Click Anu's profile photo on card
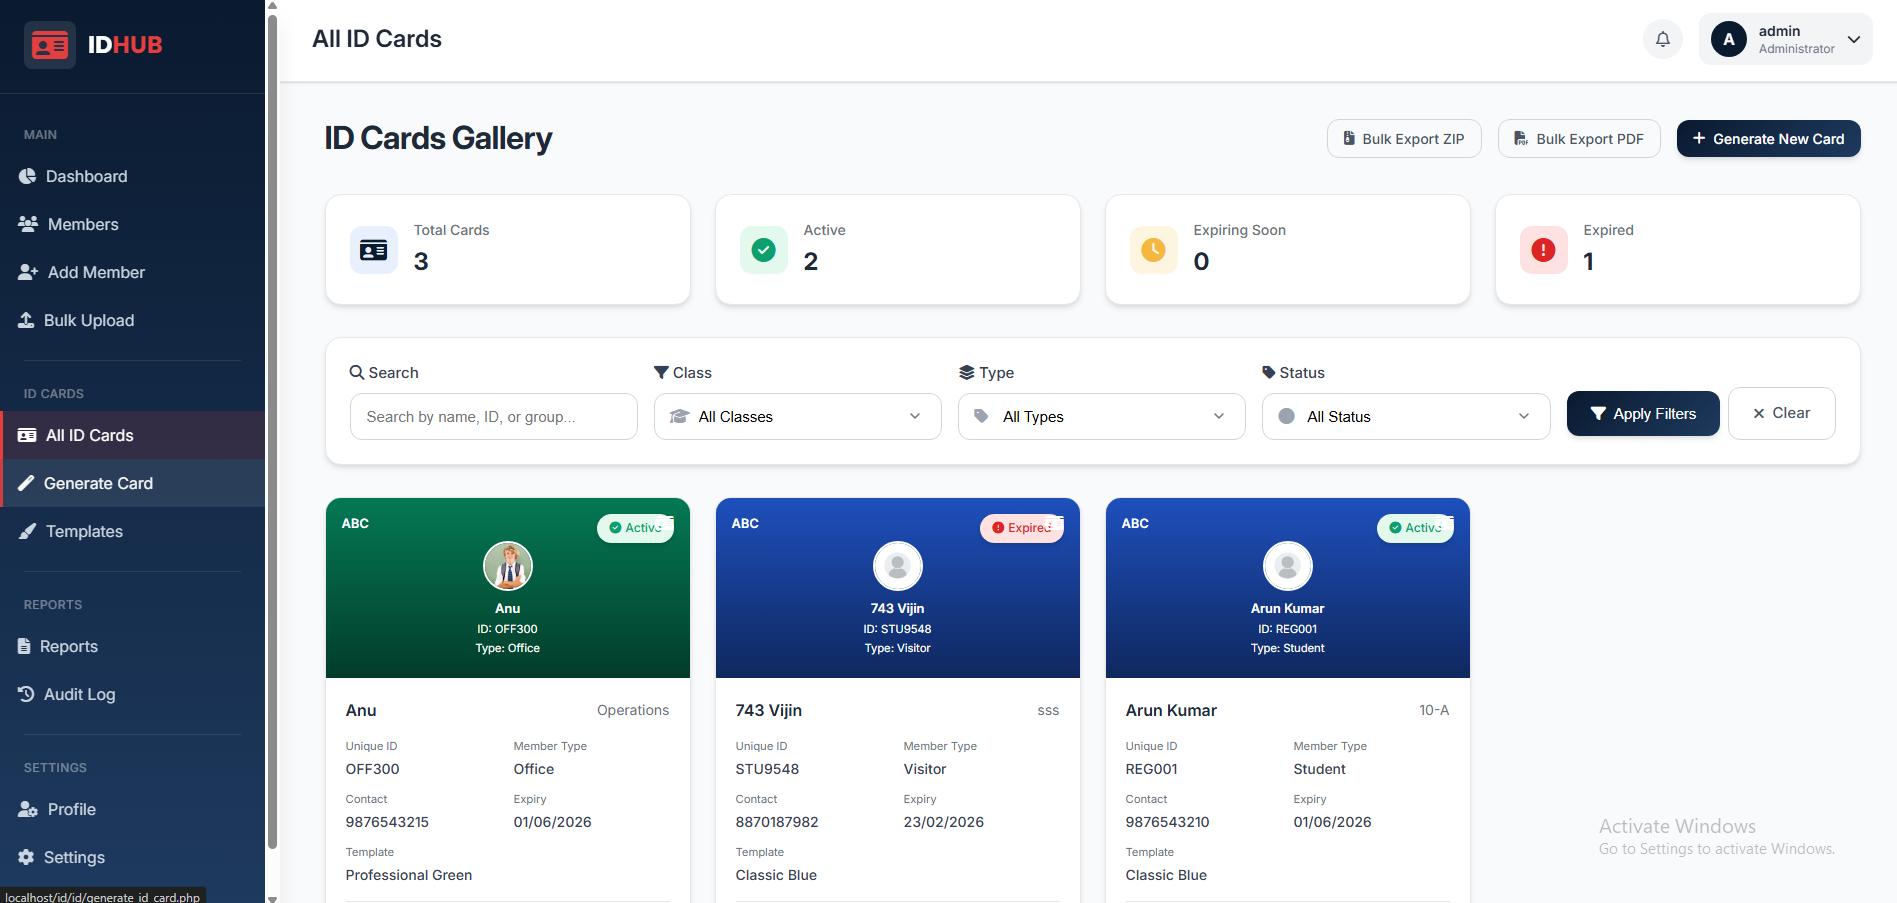Screen dimensions: 1897x903 (x=508, y=566)
